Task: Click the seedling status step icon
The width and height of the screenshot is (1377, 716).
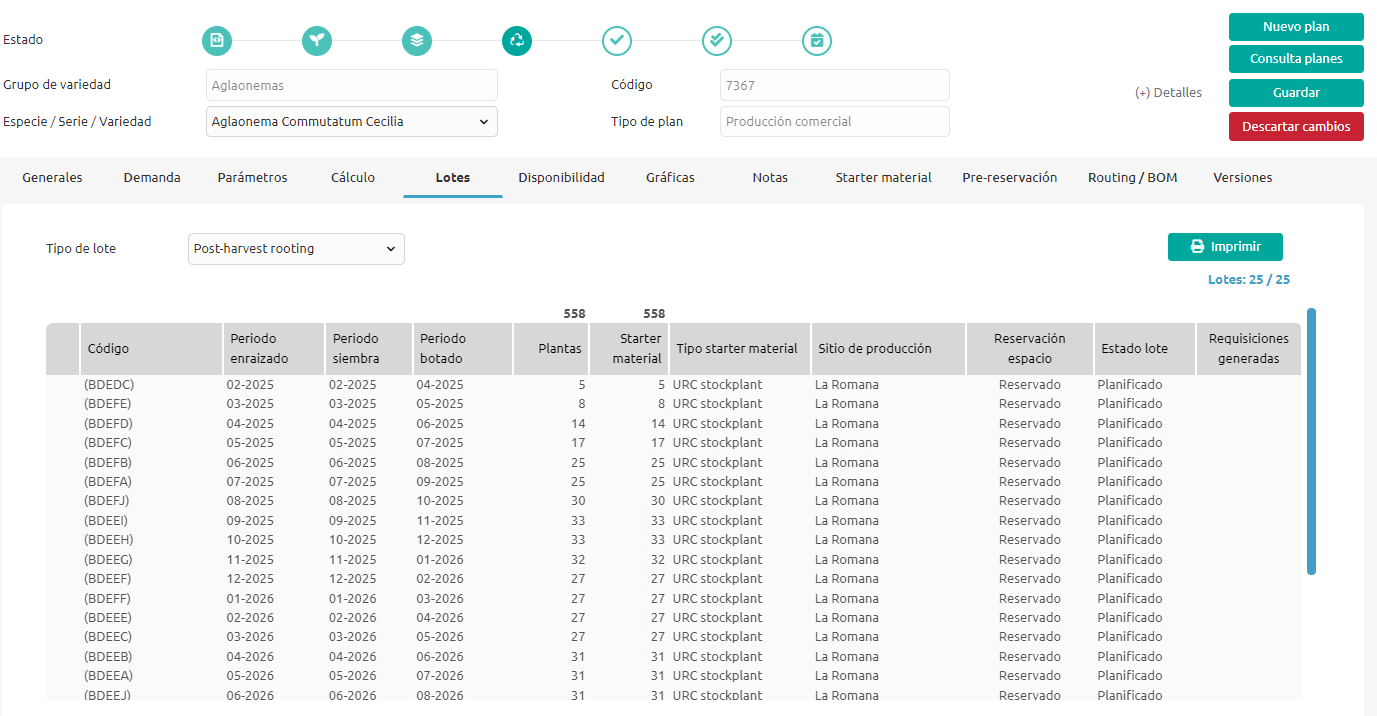Action: 317,41
